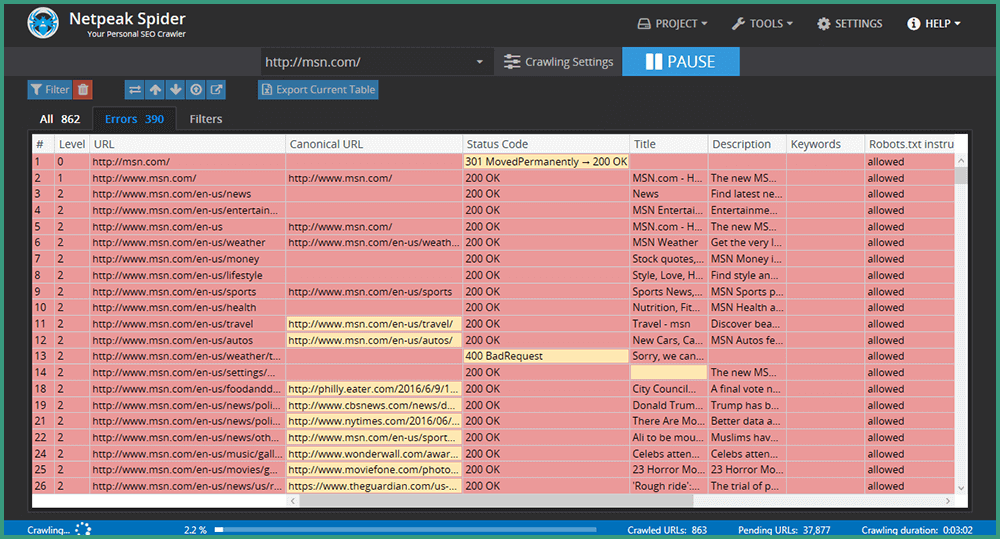This screenshot has width=1000, height=539.
Task: Expand the URL history dropdown arrow
Action: tap(480, 62)
